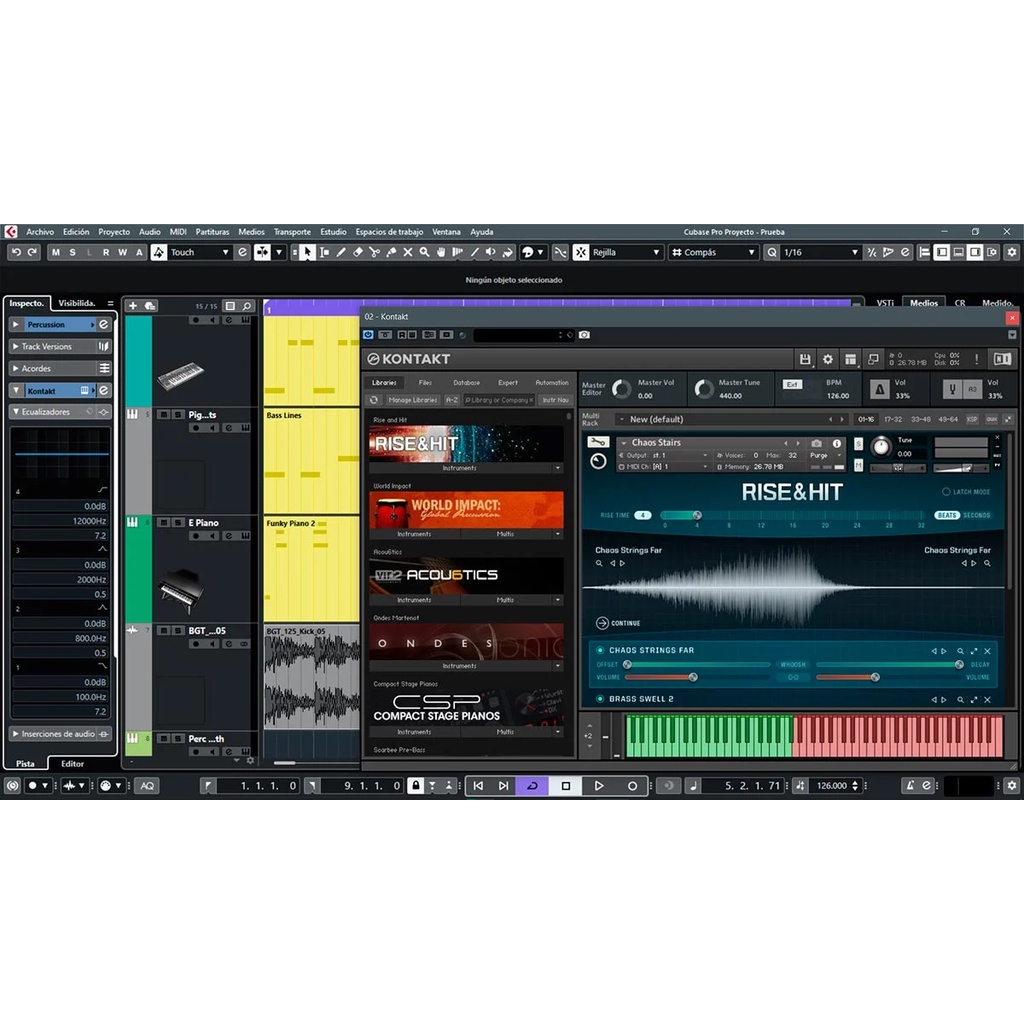
Task: Open Cubase setup gear at toolbar right
Action: 1012,252
